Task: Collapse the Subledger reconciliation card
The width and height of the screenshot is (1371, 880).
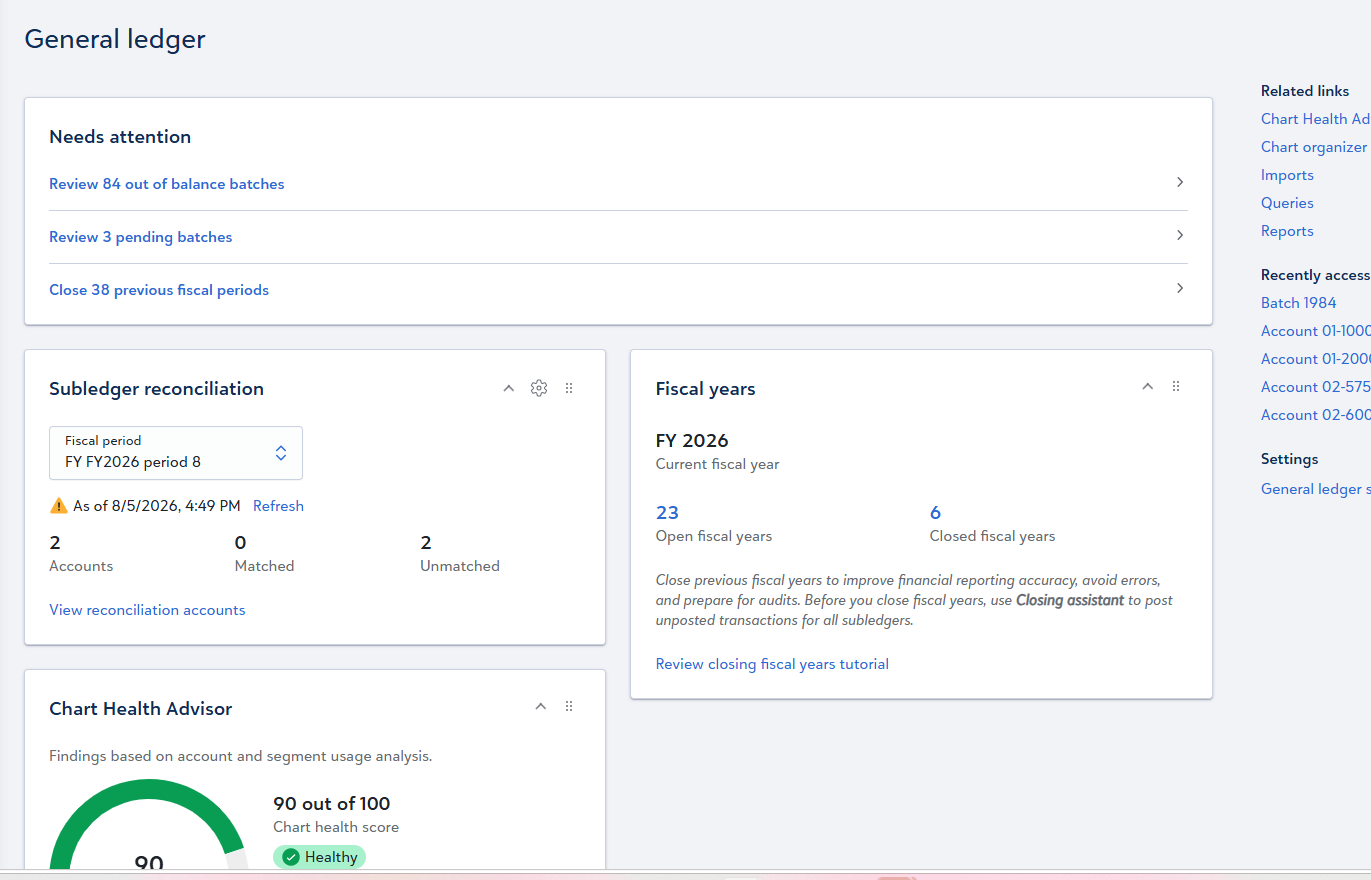Action: point(509,388)
